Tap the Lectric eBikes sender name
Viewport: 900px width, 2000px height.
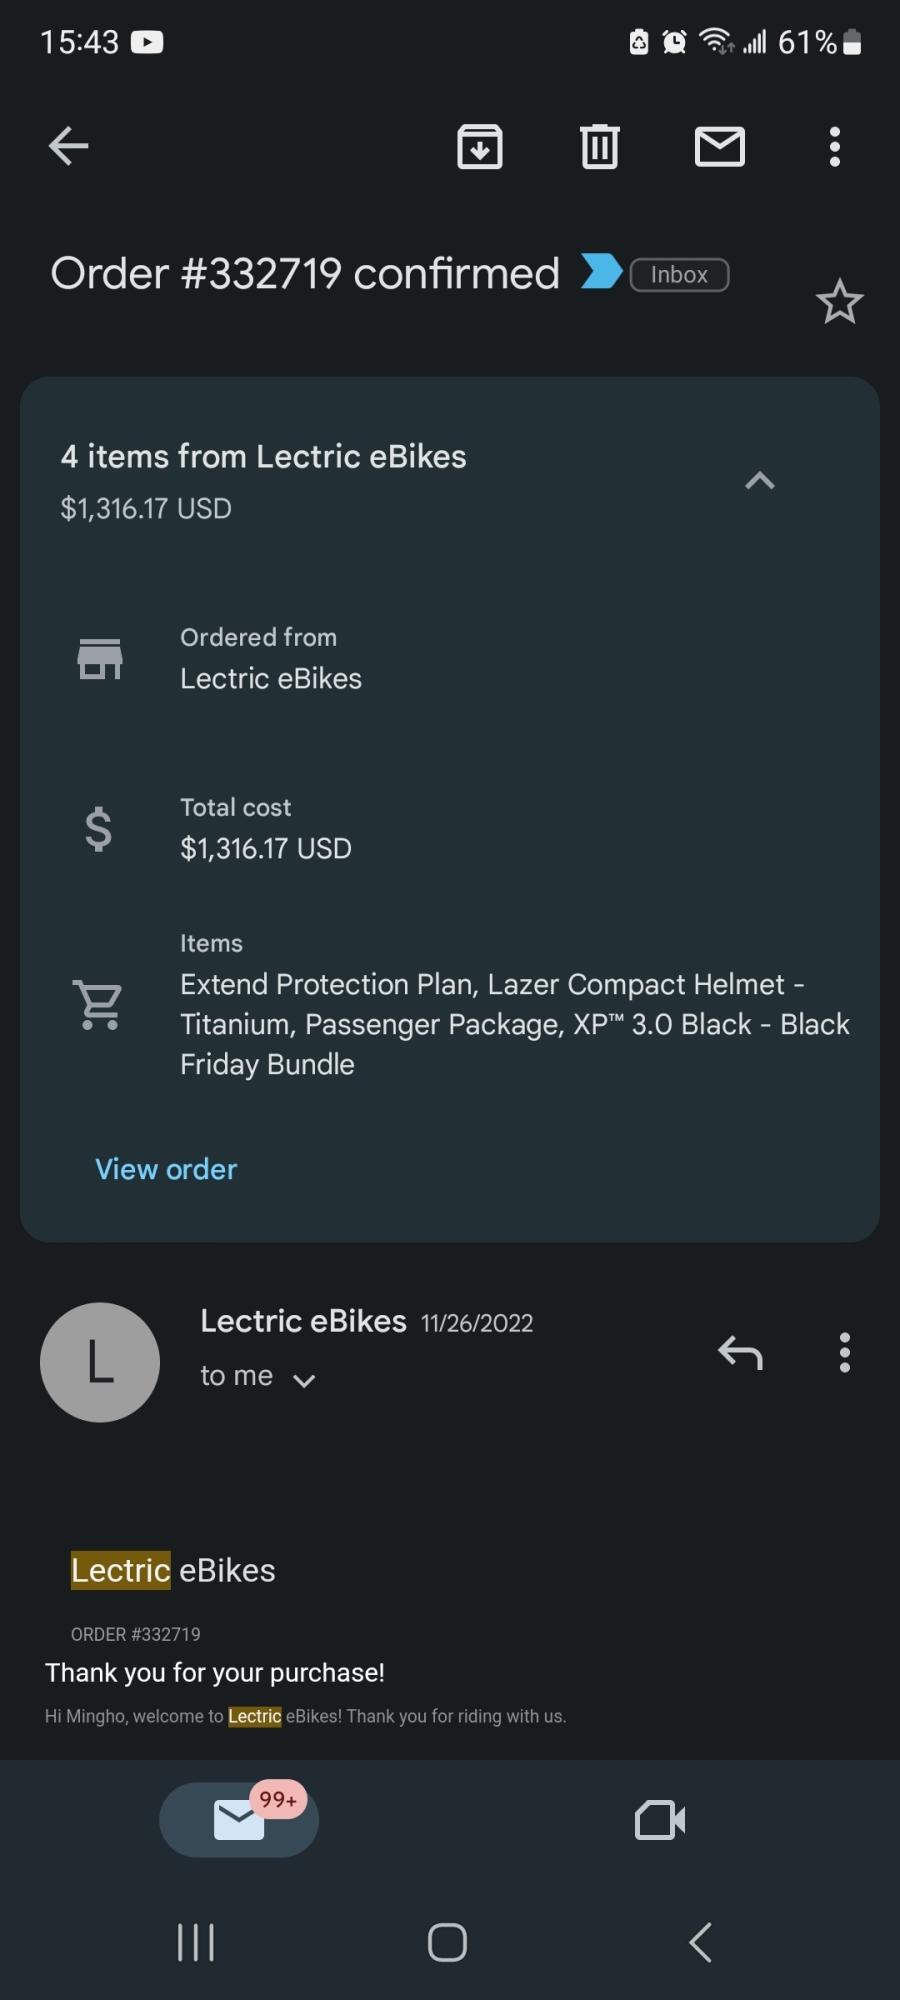tap(303, 1321)
